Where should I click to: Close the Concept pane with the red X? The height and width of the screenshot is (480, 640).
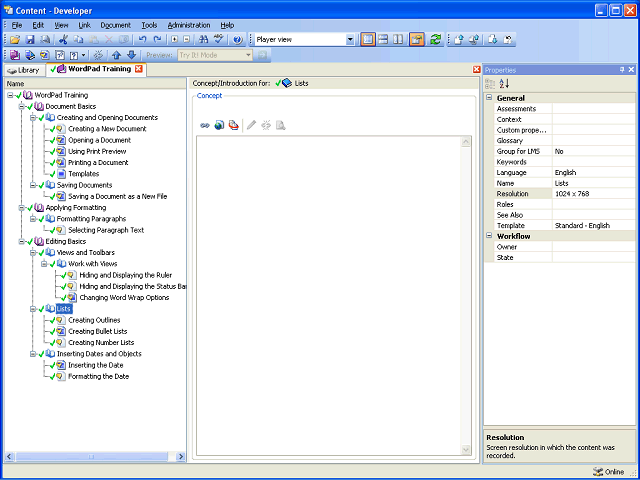point(476,69)
